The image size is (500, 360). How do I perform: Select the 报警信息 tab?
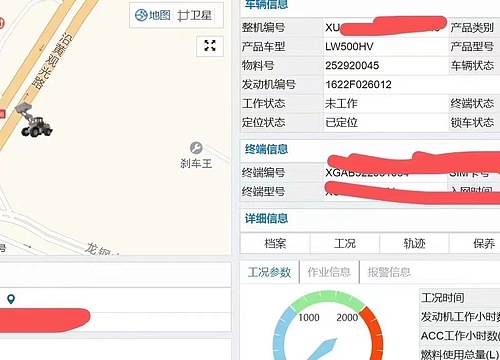click(389, 272)
